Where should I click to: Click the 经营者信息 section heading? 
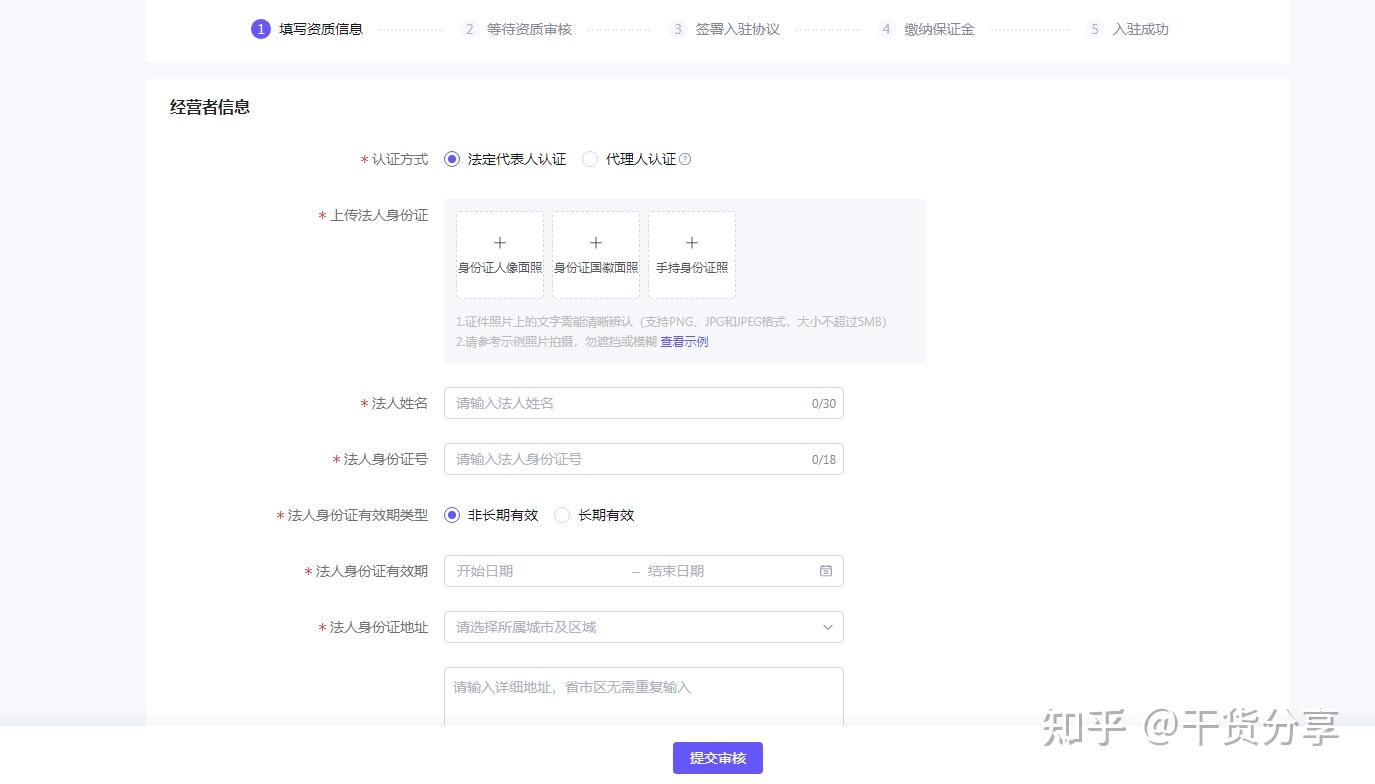pyautogui.click(x=210, y=107)
